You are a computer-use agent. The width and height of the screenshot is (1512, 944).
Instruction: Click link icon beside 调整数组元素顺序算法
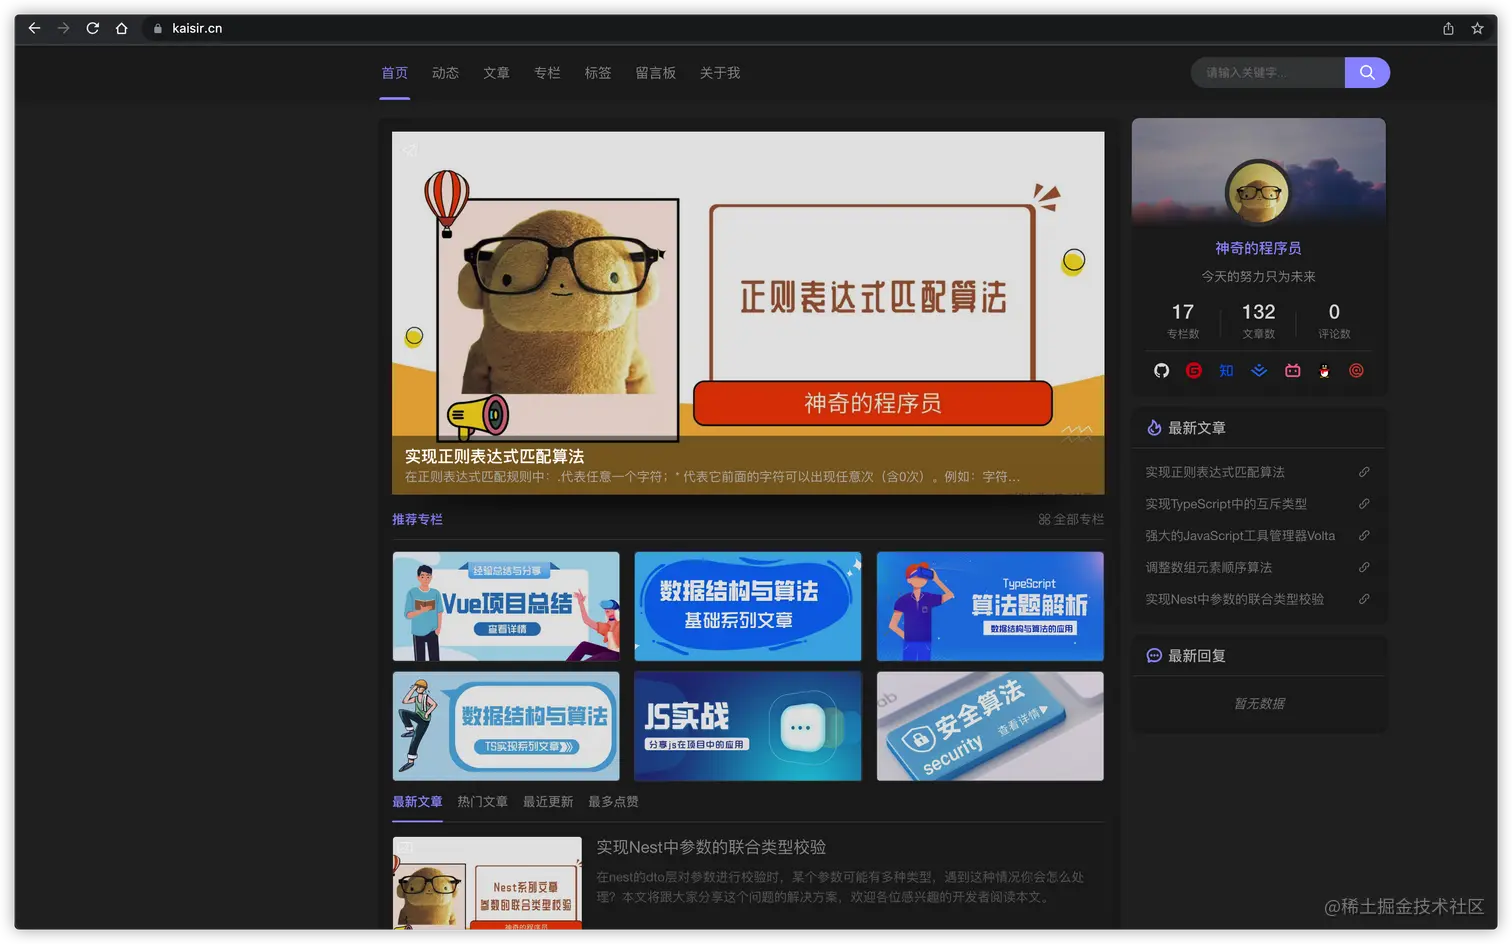1364,567
